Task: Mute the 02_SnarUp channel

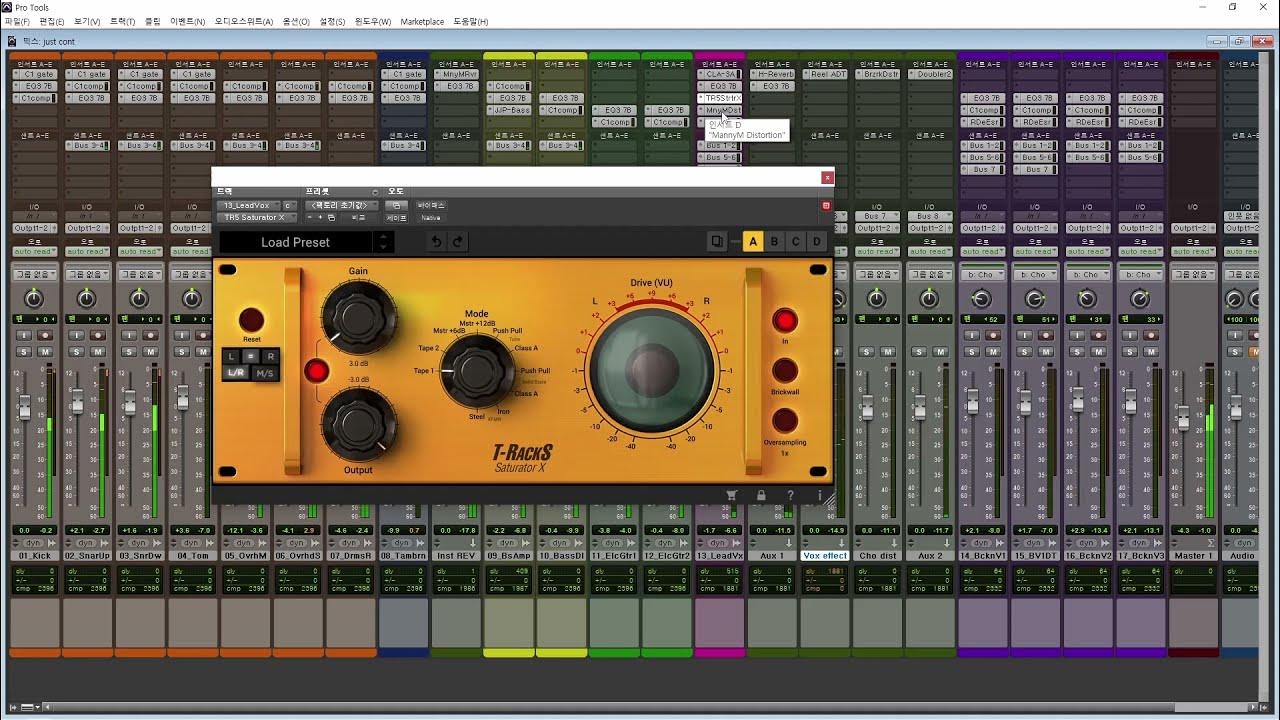Action: [x=98, y=351]
